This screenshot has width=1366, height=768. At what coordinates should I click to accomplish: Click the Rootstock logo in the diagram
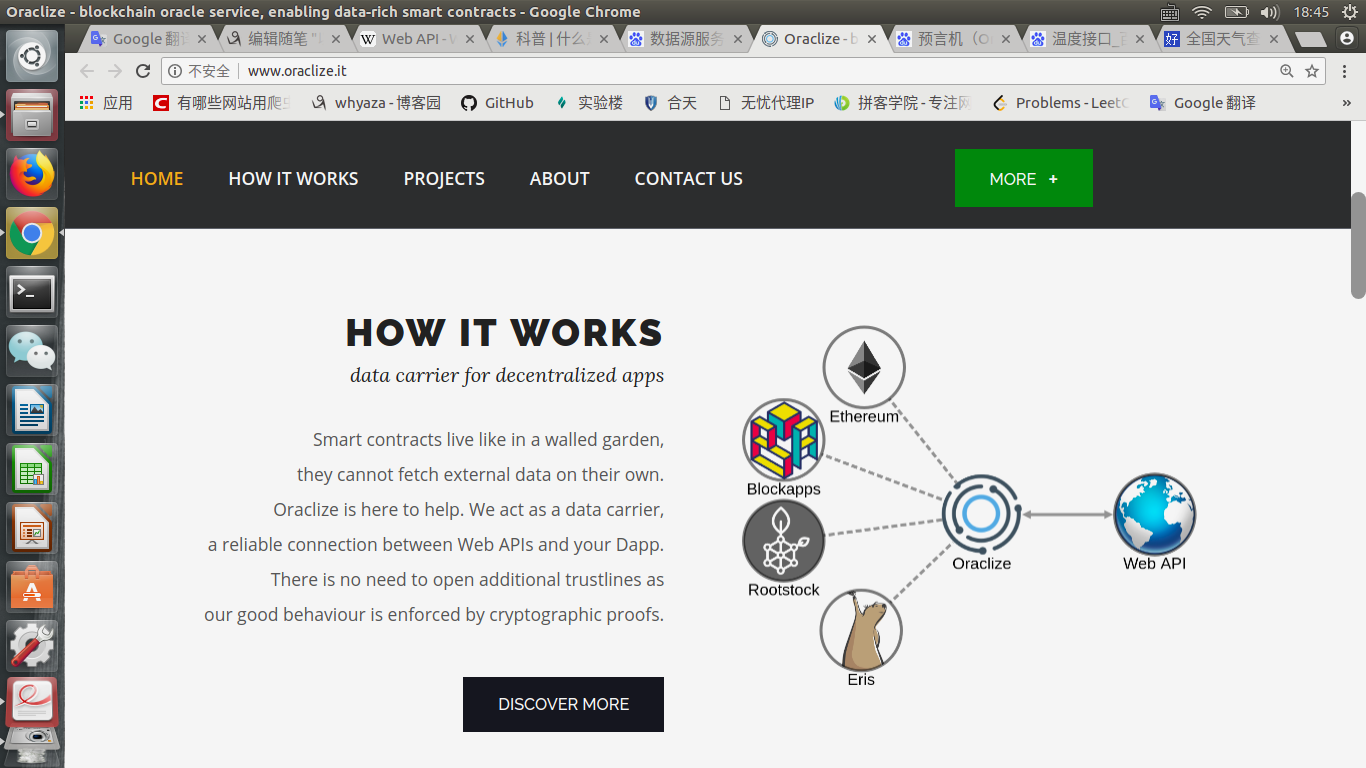tap(783, 541)
